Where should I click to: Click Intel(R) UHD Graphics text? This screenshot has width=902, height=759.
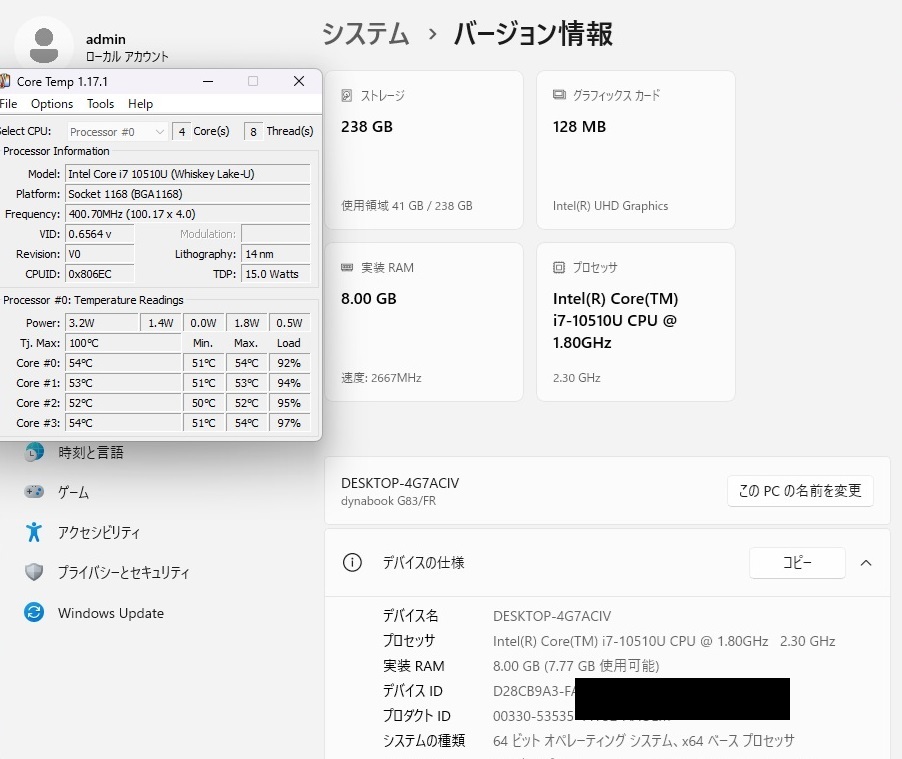click(x=610, y=206)
